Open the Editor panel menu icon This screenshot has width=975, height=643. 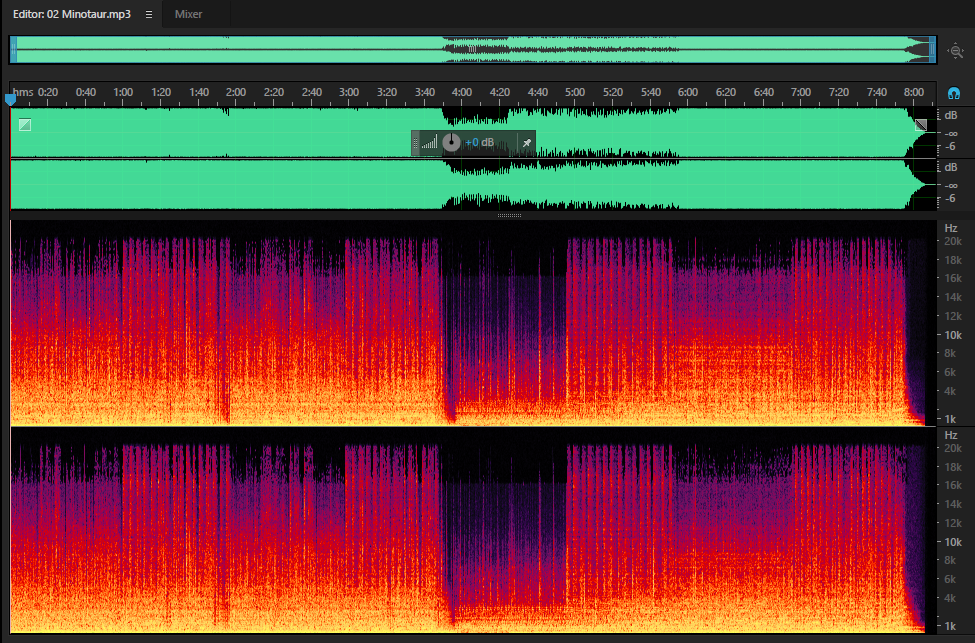(149, 14)
